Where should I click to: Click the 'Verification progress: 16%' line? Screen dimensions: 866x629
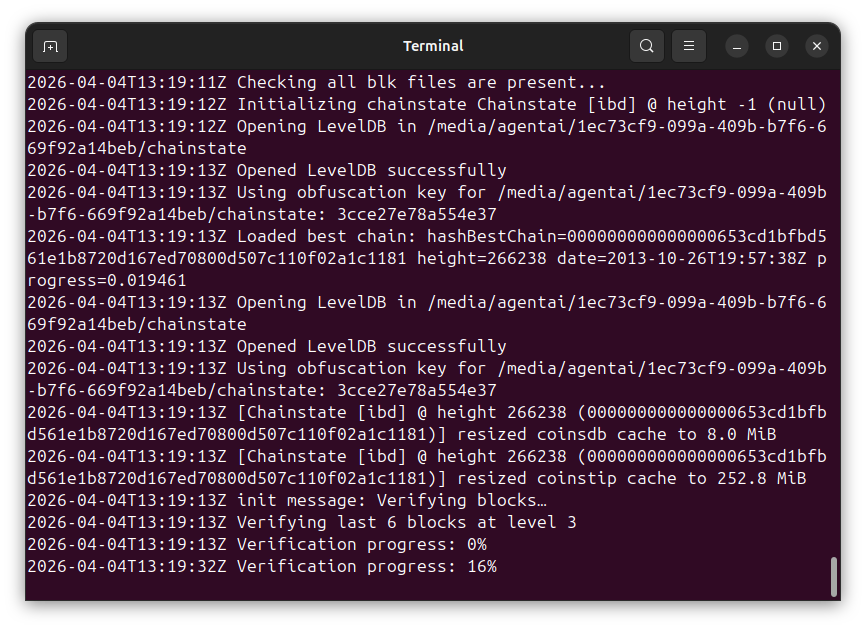pos(366,567)
